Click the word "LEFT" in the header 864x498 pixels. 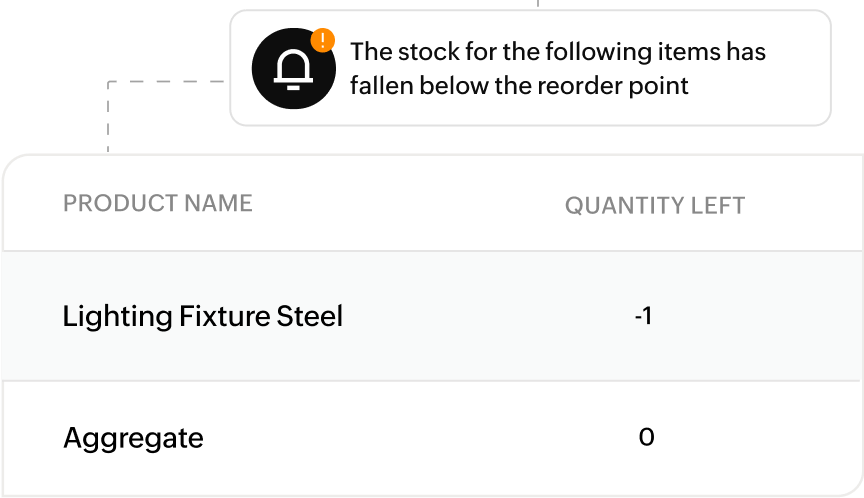[717, 206]
